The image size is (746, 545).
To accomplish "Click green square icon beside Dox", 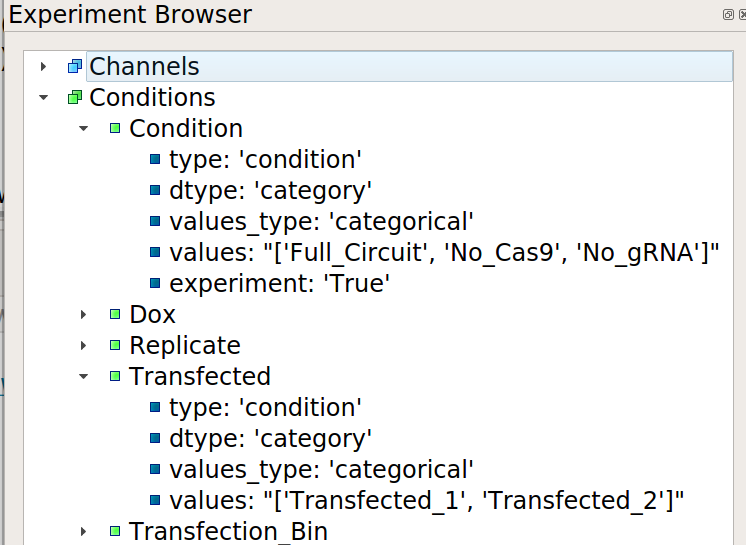I will [x=115, y=314].
